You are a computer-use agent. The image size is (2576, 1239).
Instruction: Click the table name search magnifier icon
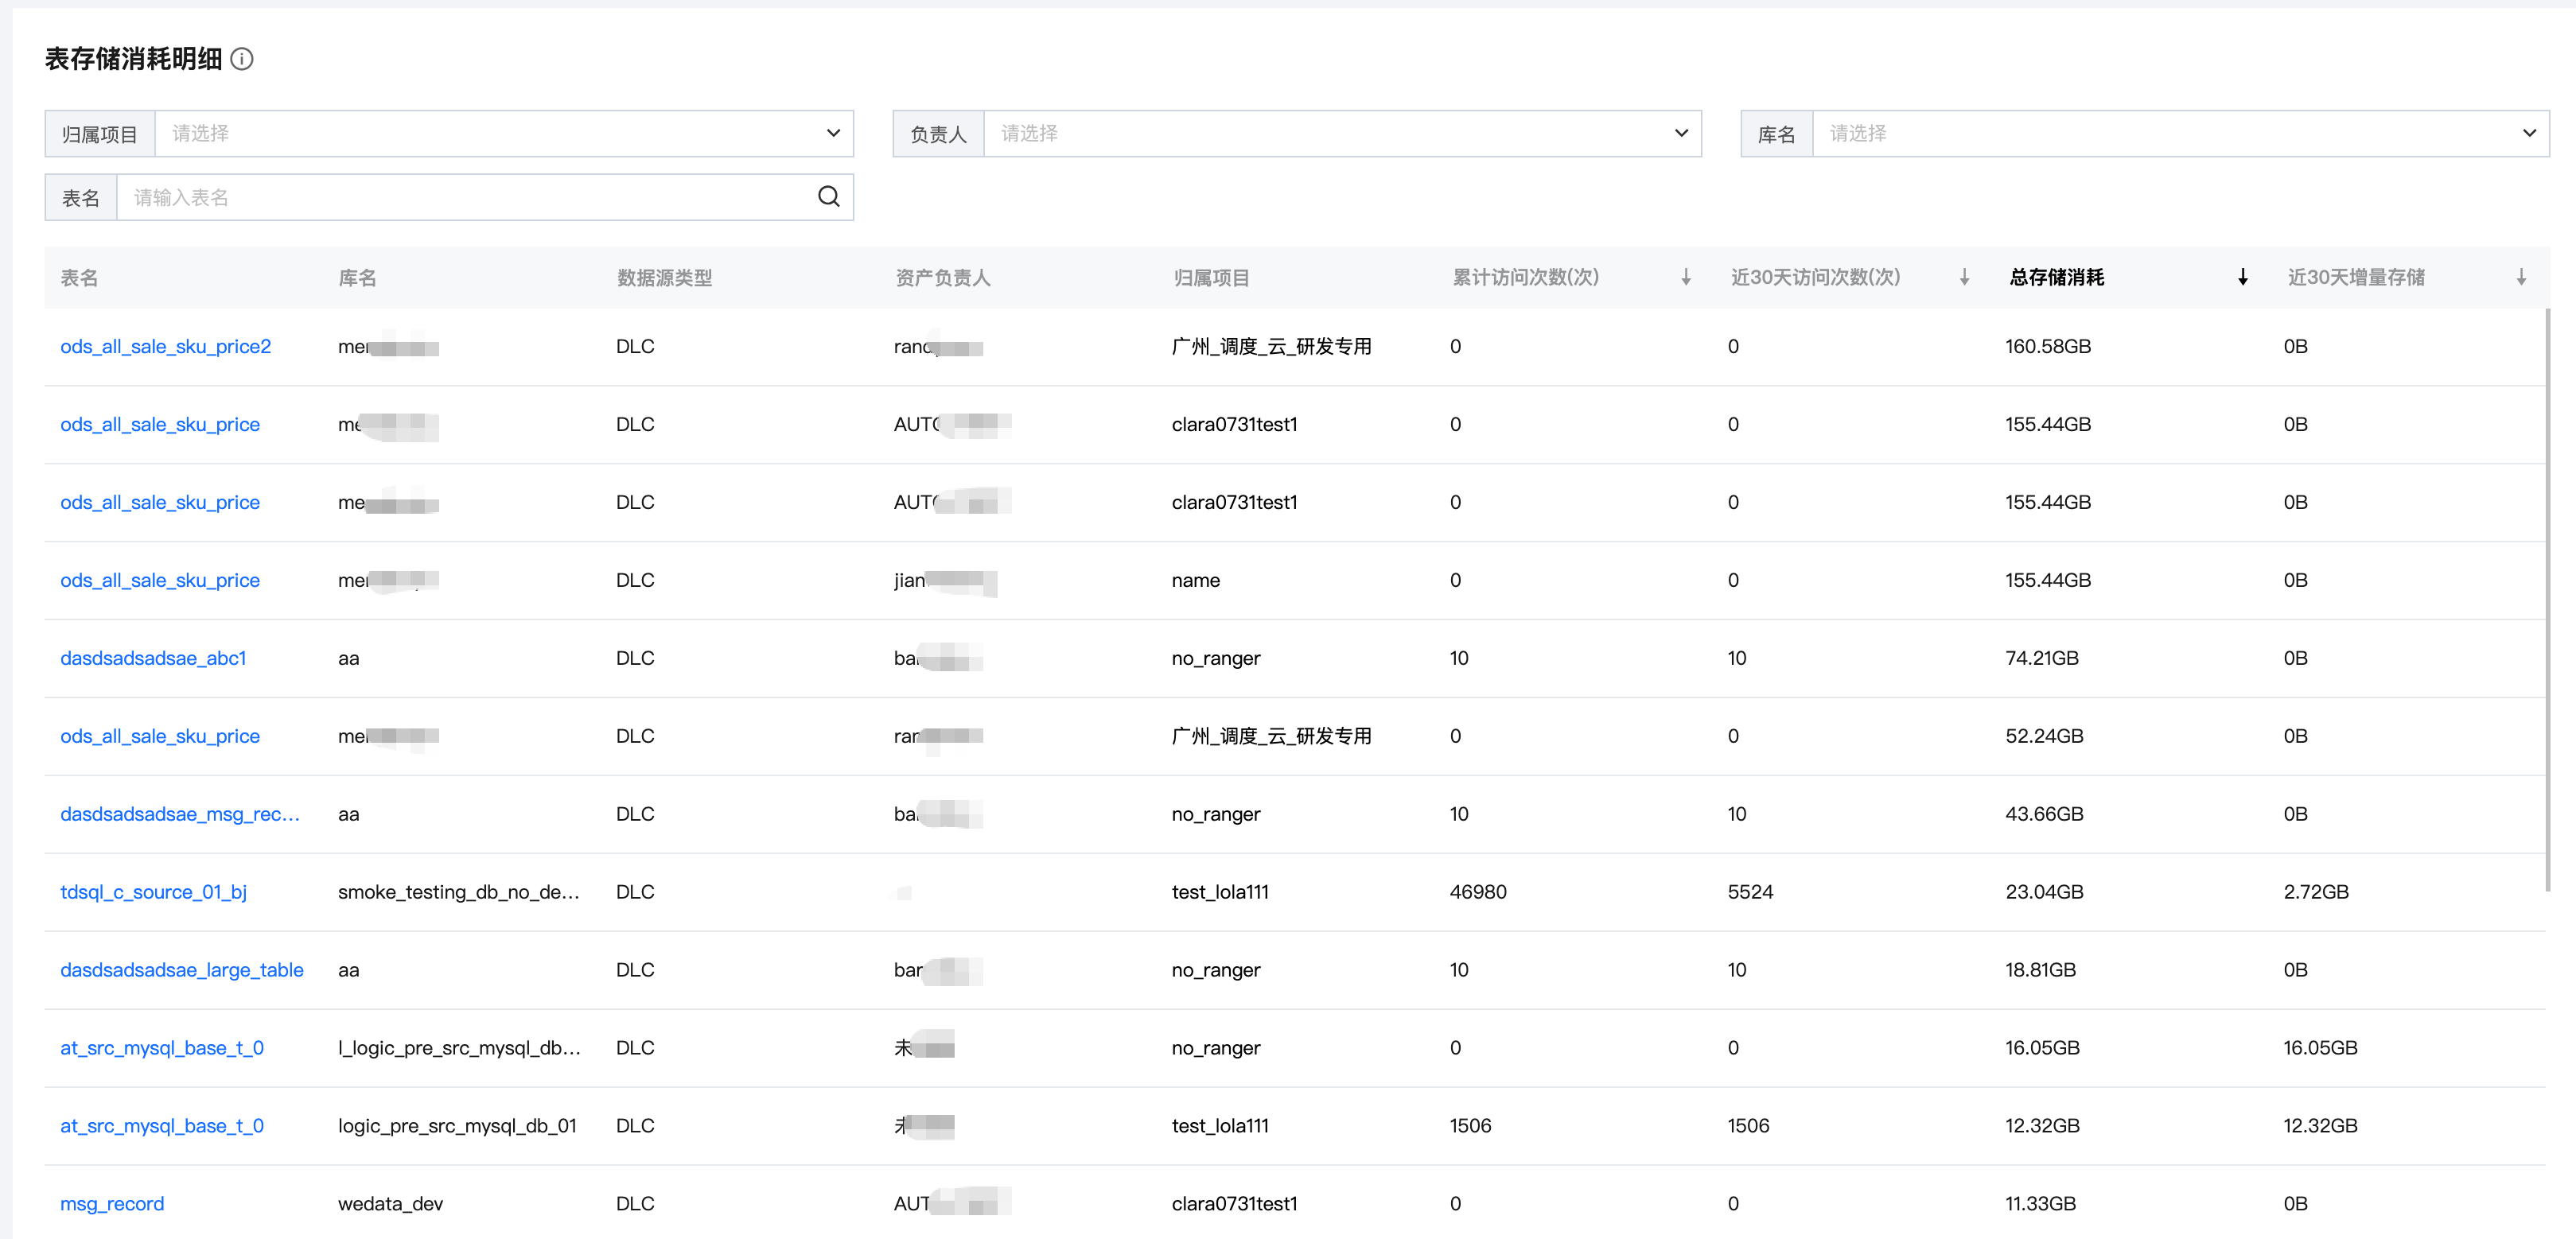coord(828,197)
